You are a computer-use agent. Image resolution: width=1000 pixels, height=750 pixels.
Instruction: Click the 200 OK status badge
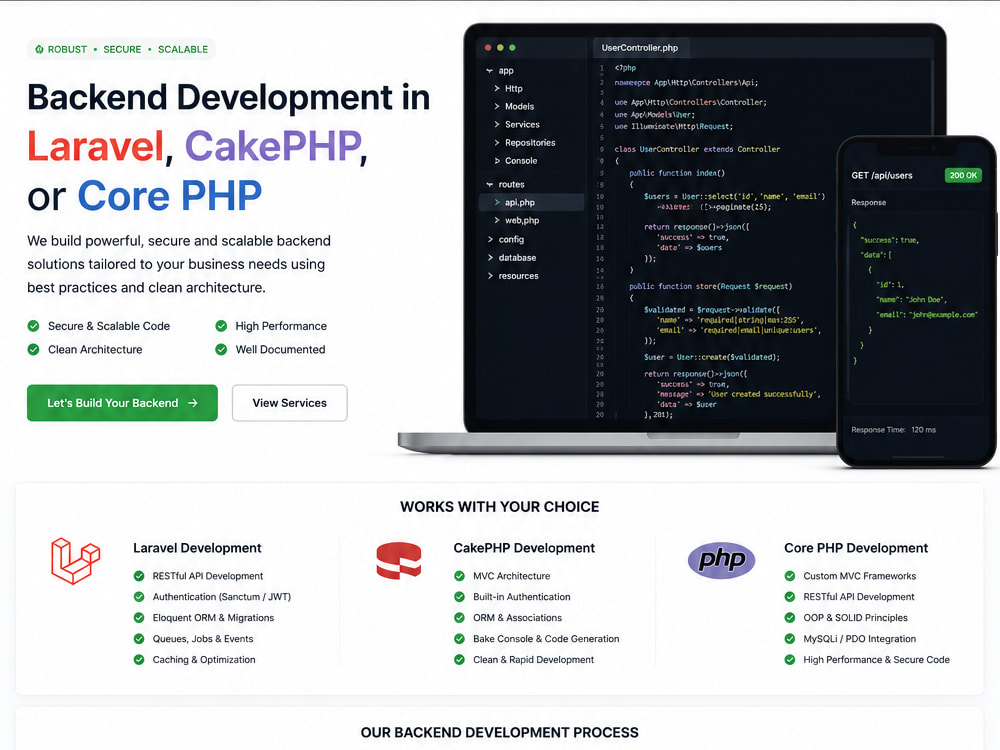point(963,175)
